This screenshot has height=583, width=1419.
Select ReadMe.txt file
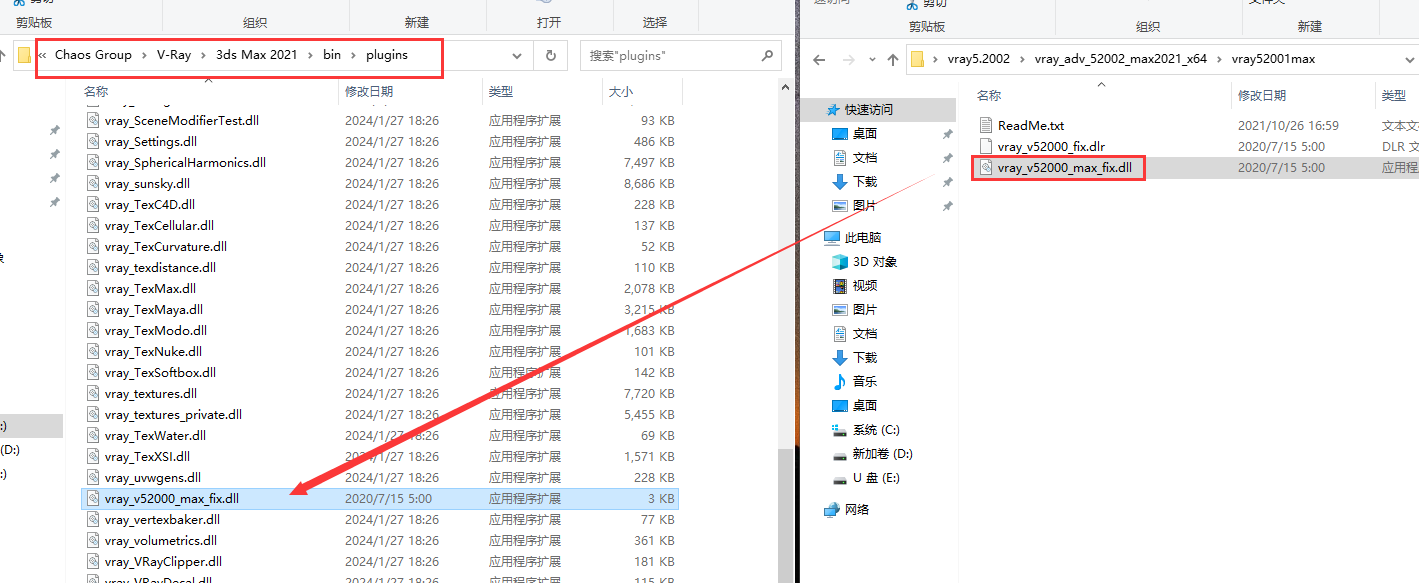pos(1031,126)
